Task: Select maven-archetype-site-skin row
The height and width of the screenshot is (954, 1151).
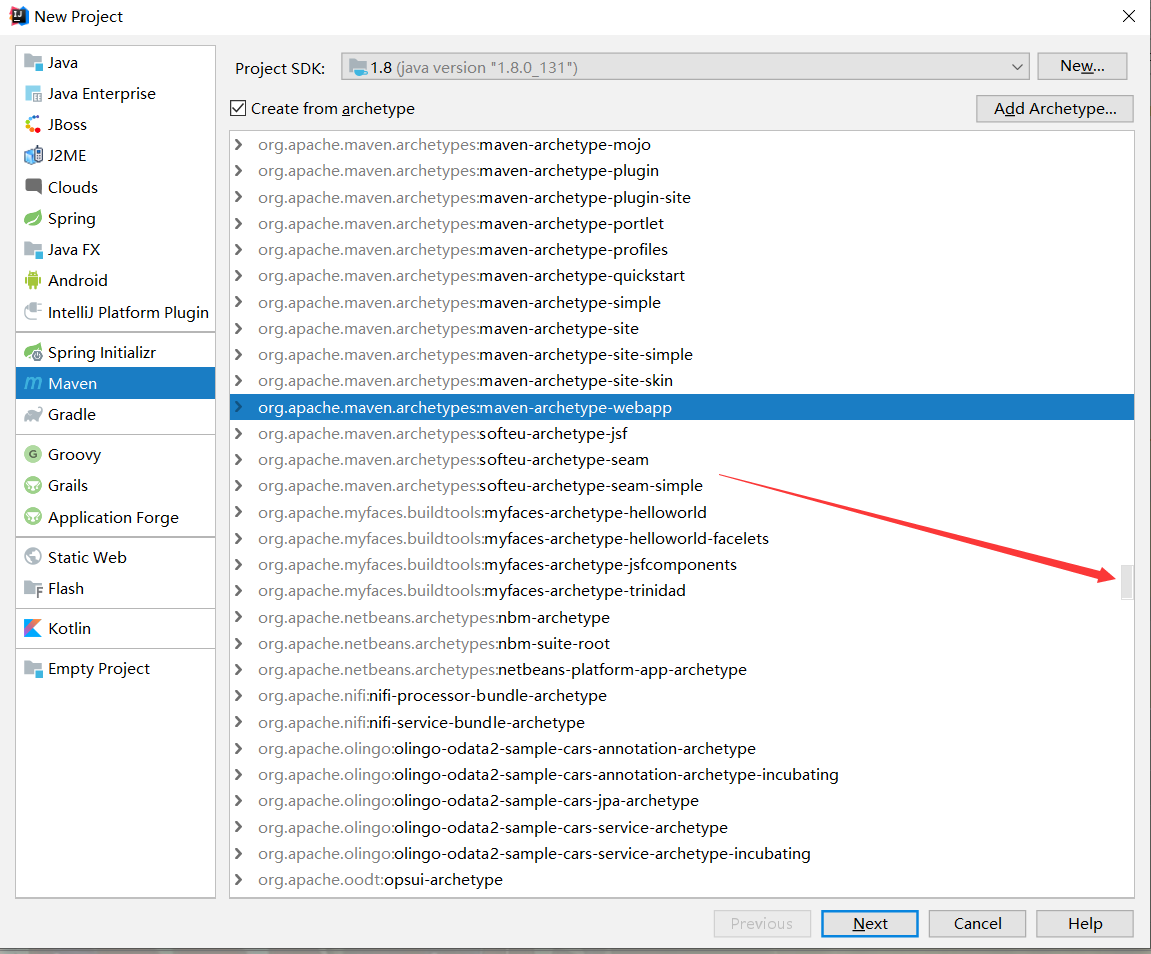Action: (x=682, y=381)
